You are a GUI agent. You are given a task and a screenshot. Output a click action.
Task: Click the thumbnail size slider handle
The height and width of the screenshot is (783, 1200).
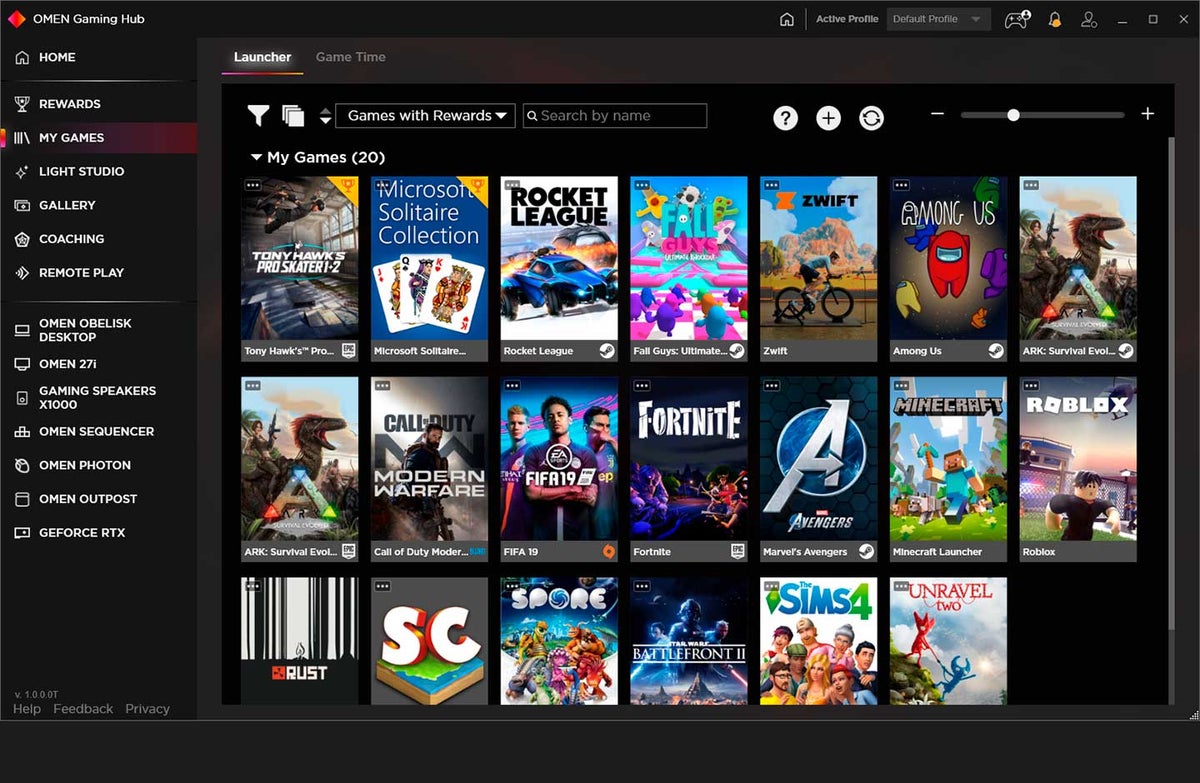point(1013,115)
